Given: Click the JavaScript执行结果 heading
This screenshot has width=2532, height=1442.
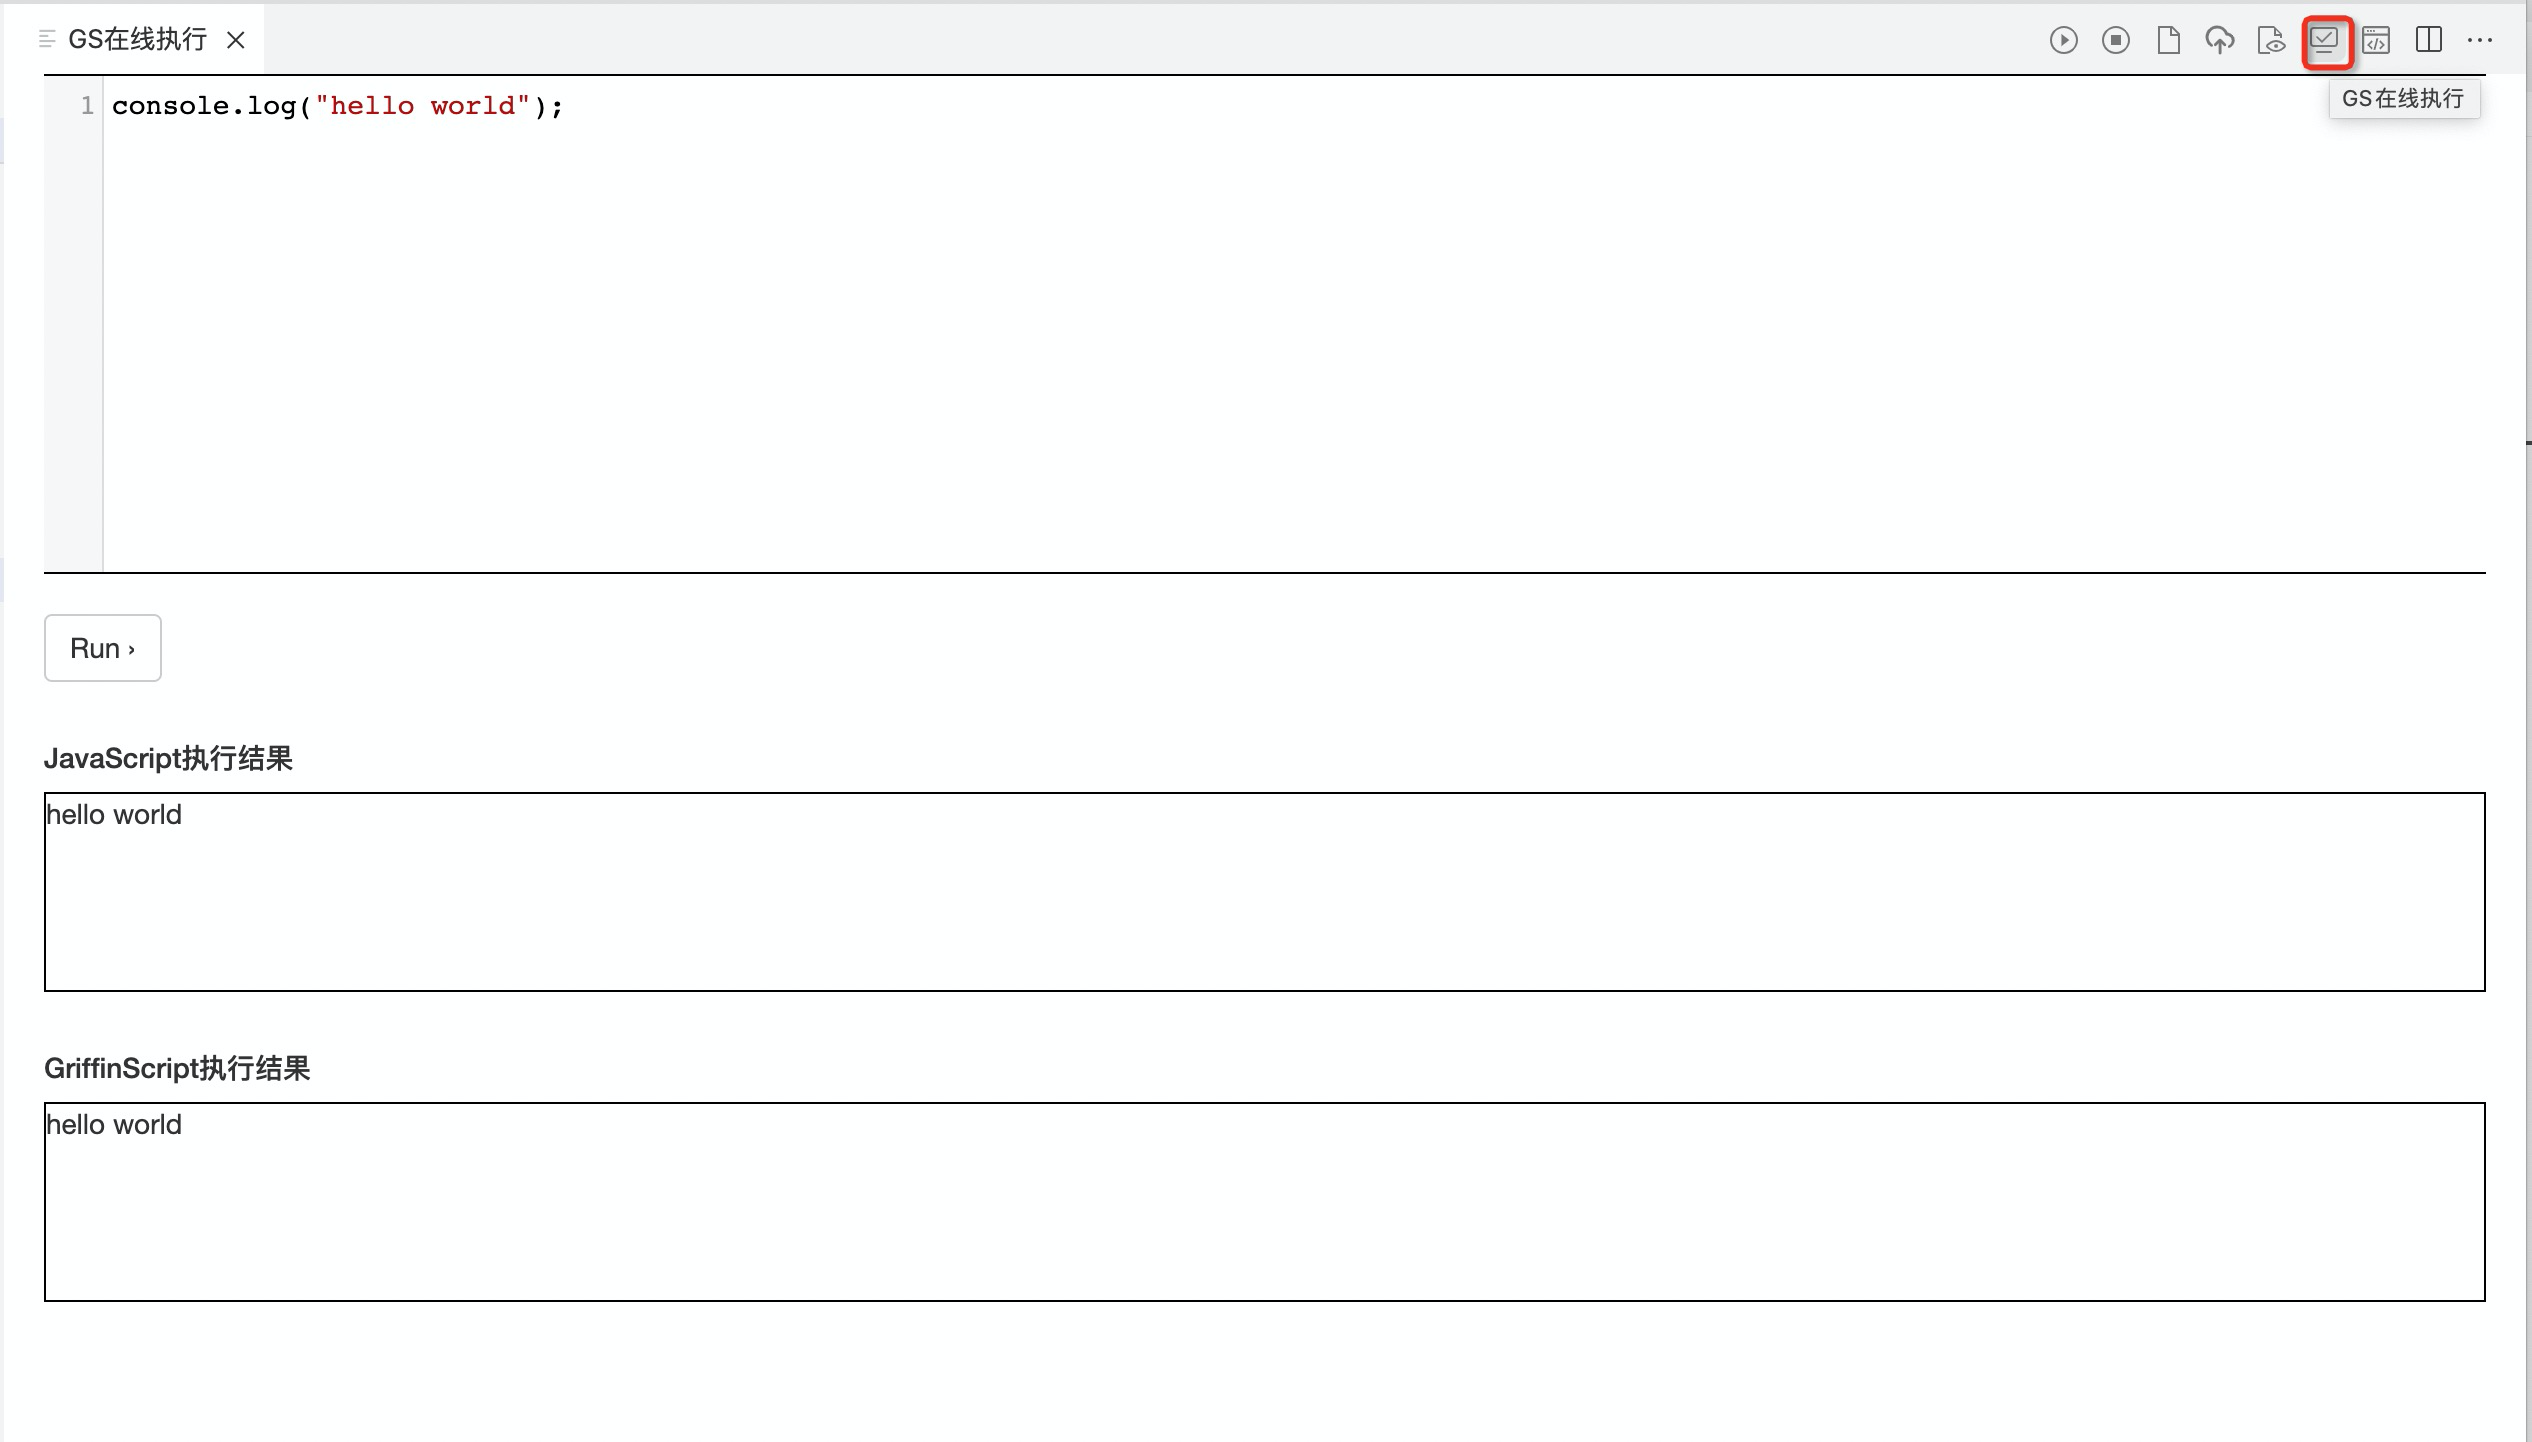Looking at the screenshot, I should coord(168,758).
